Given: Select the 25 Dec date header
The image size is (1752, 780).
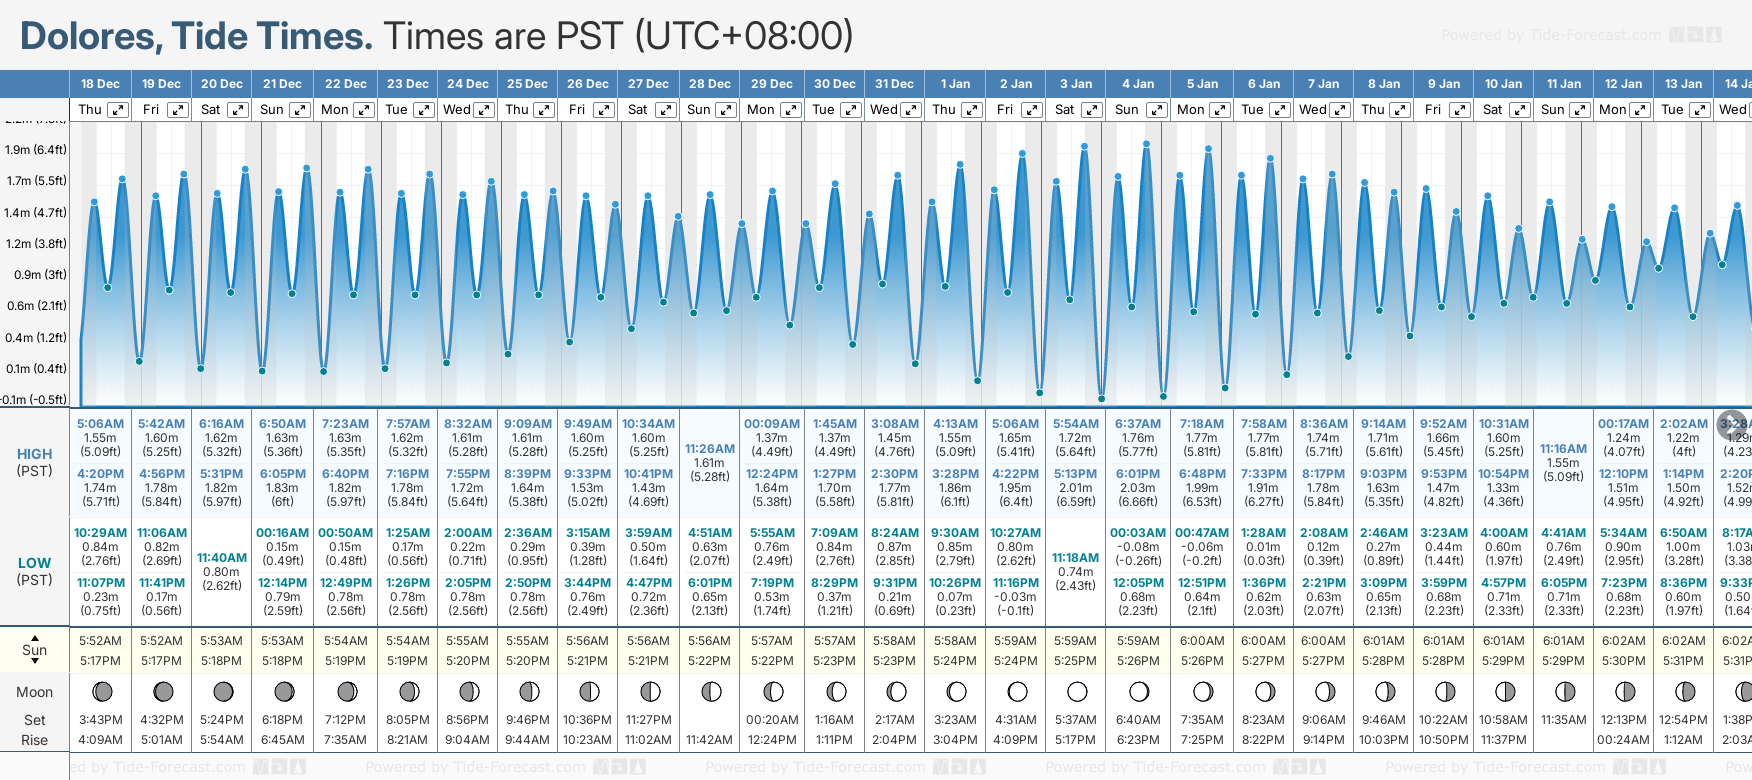Looking at the screenshot, I should click(x=527, y=84).
